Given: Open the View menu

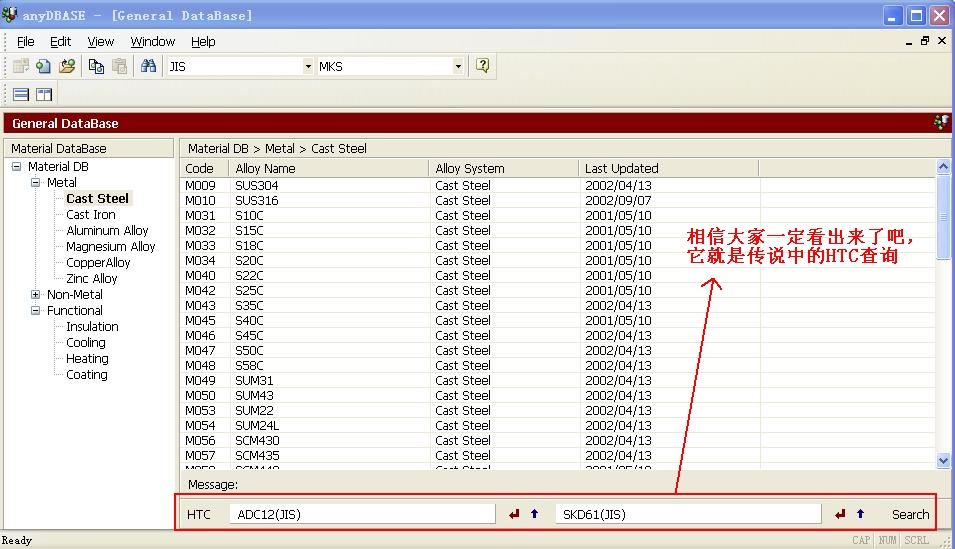Looking at the screenshot, I should (x=100, y=41).
